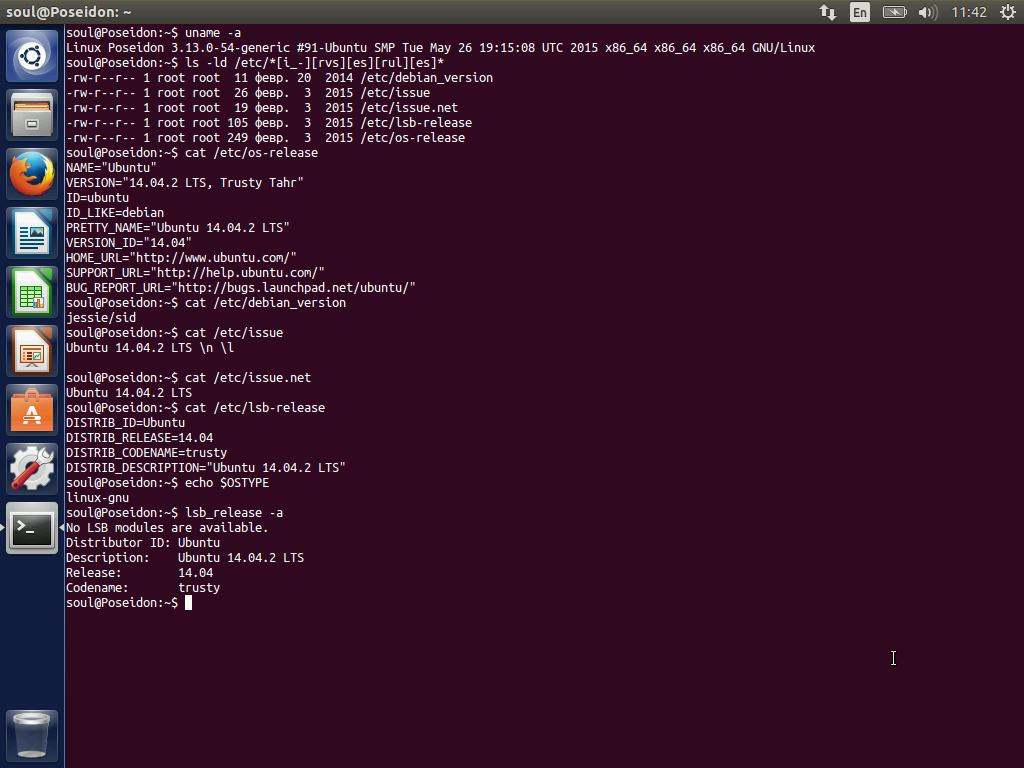Launch Firefox web browser
1024x768 pixels.
point(32,174)
